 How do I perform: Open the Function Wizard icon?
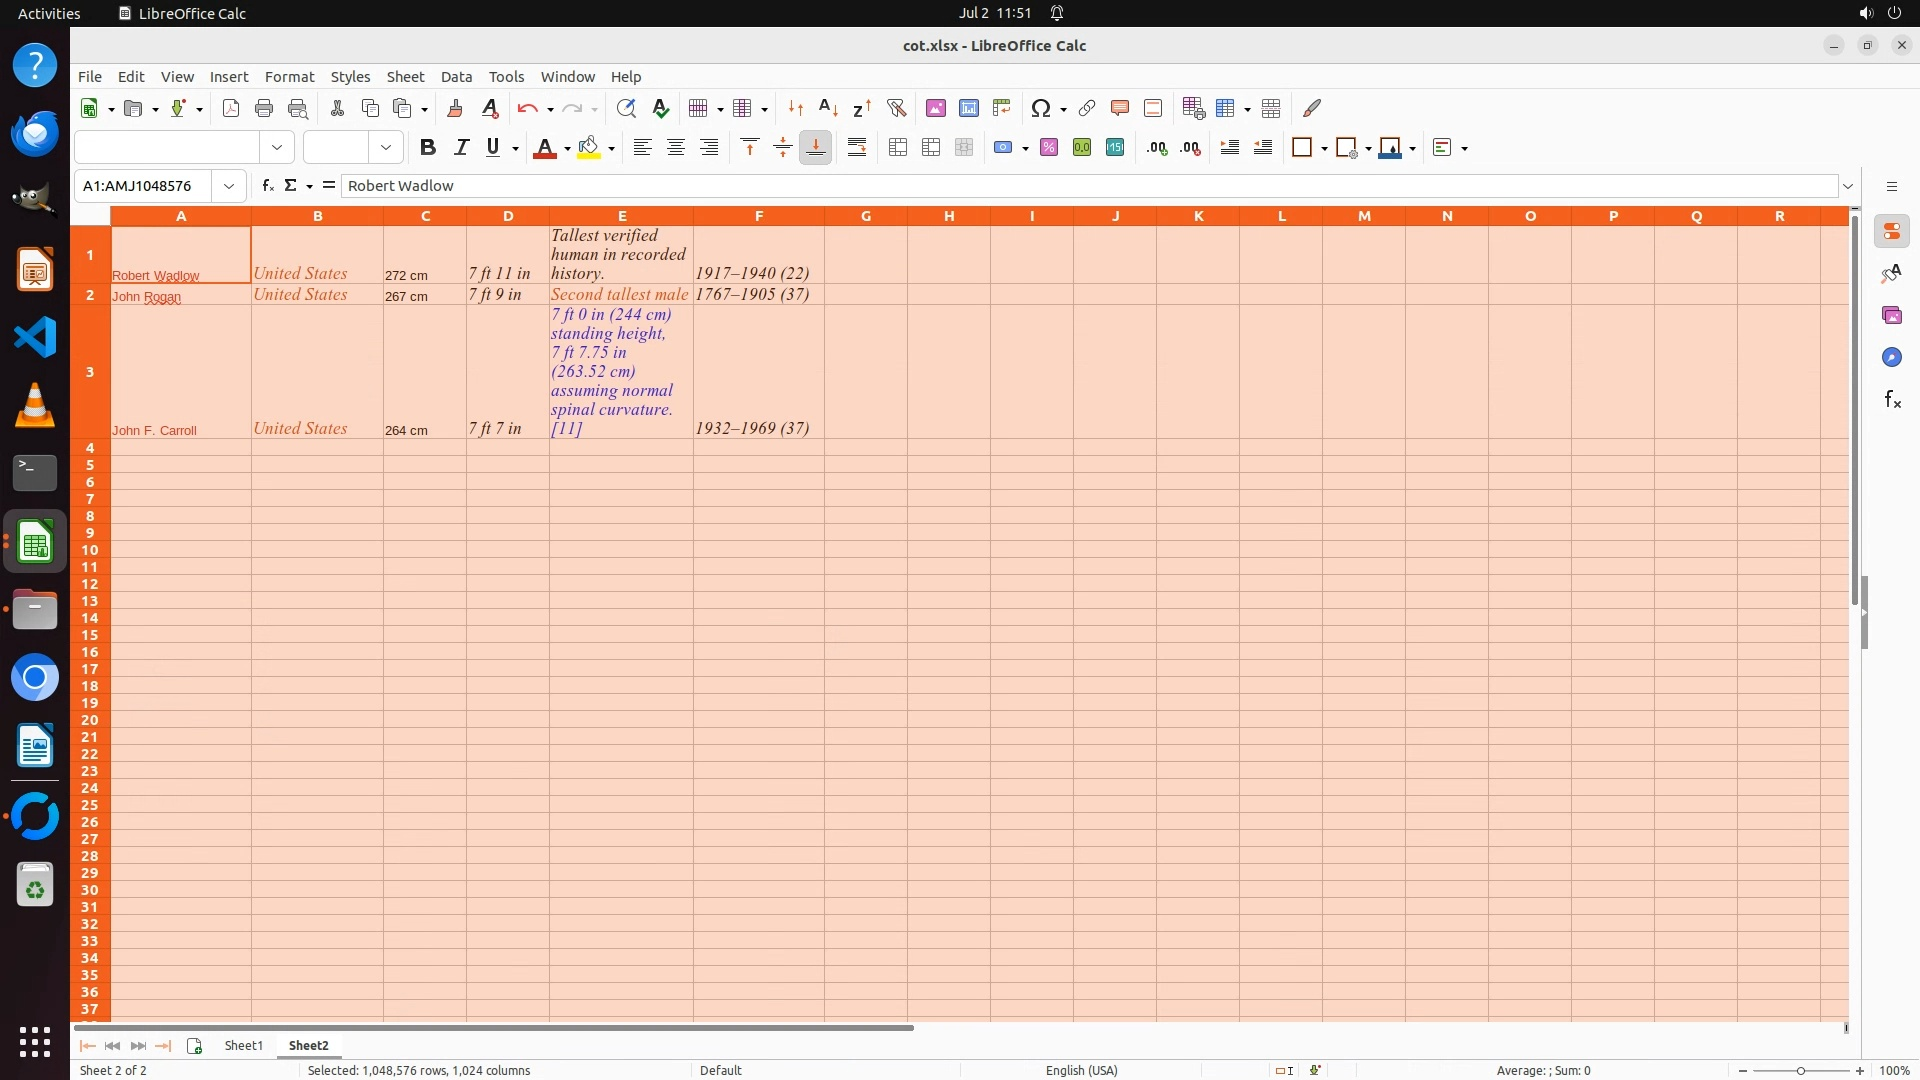[267, 186]
